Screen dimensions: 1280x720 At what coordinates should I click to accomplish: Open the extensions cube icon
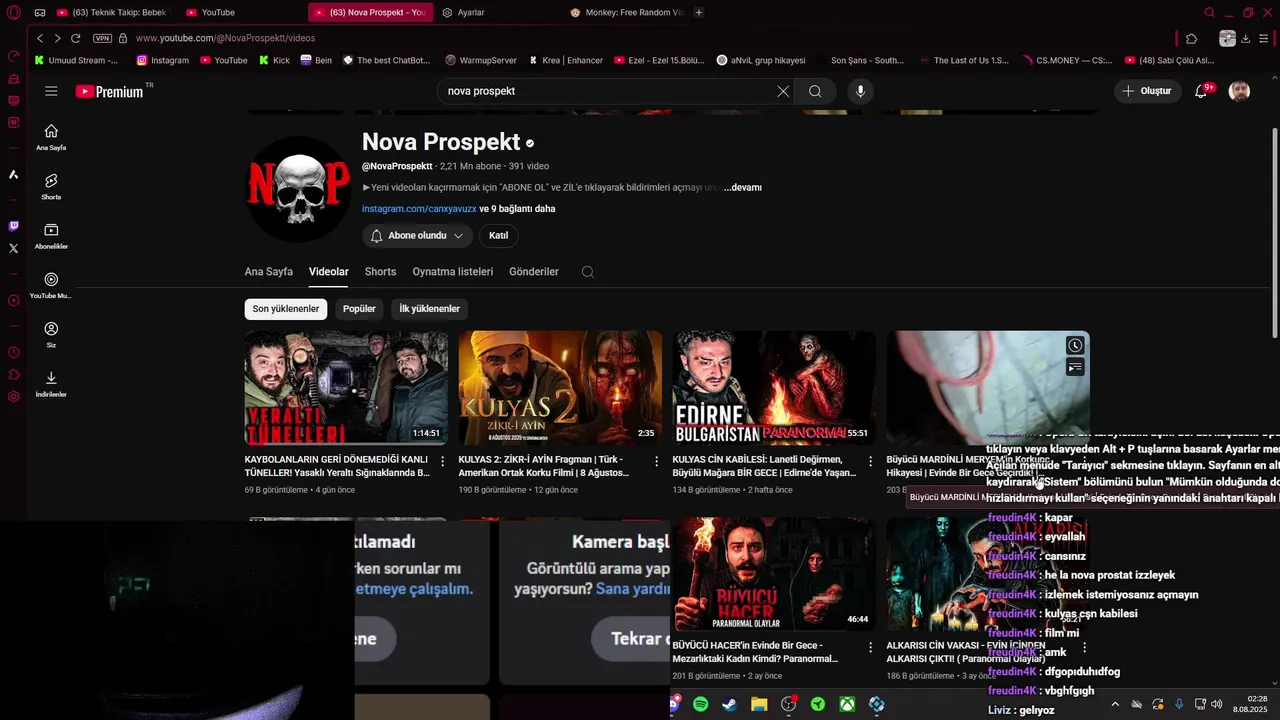[1191, 39]
